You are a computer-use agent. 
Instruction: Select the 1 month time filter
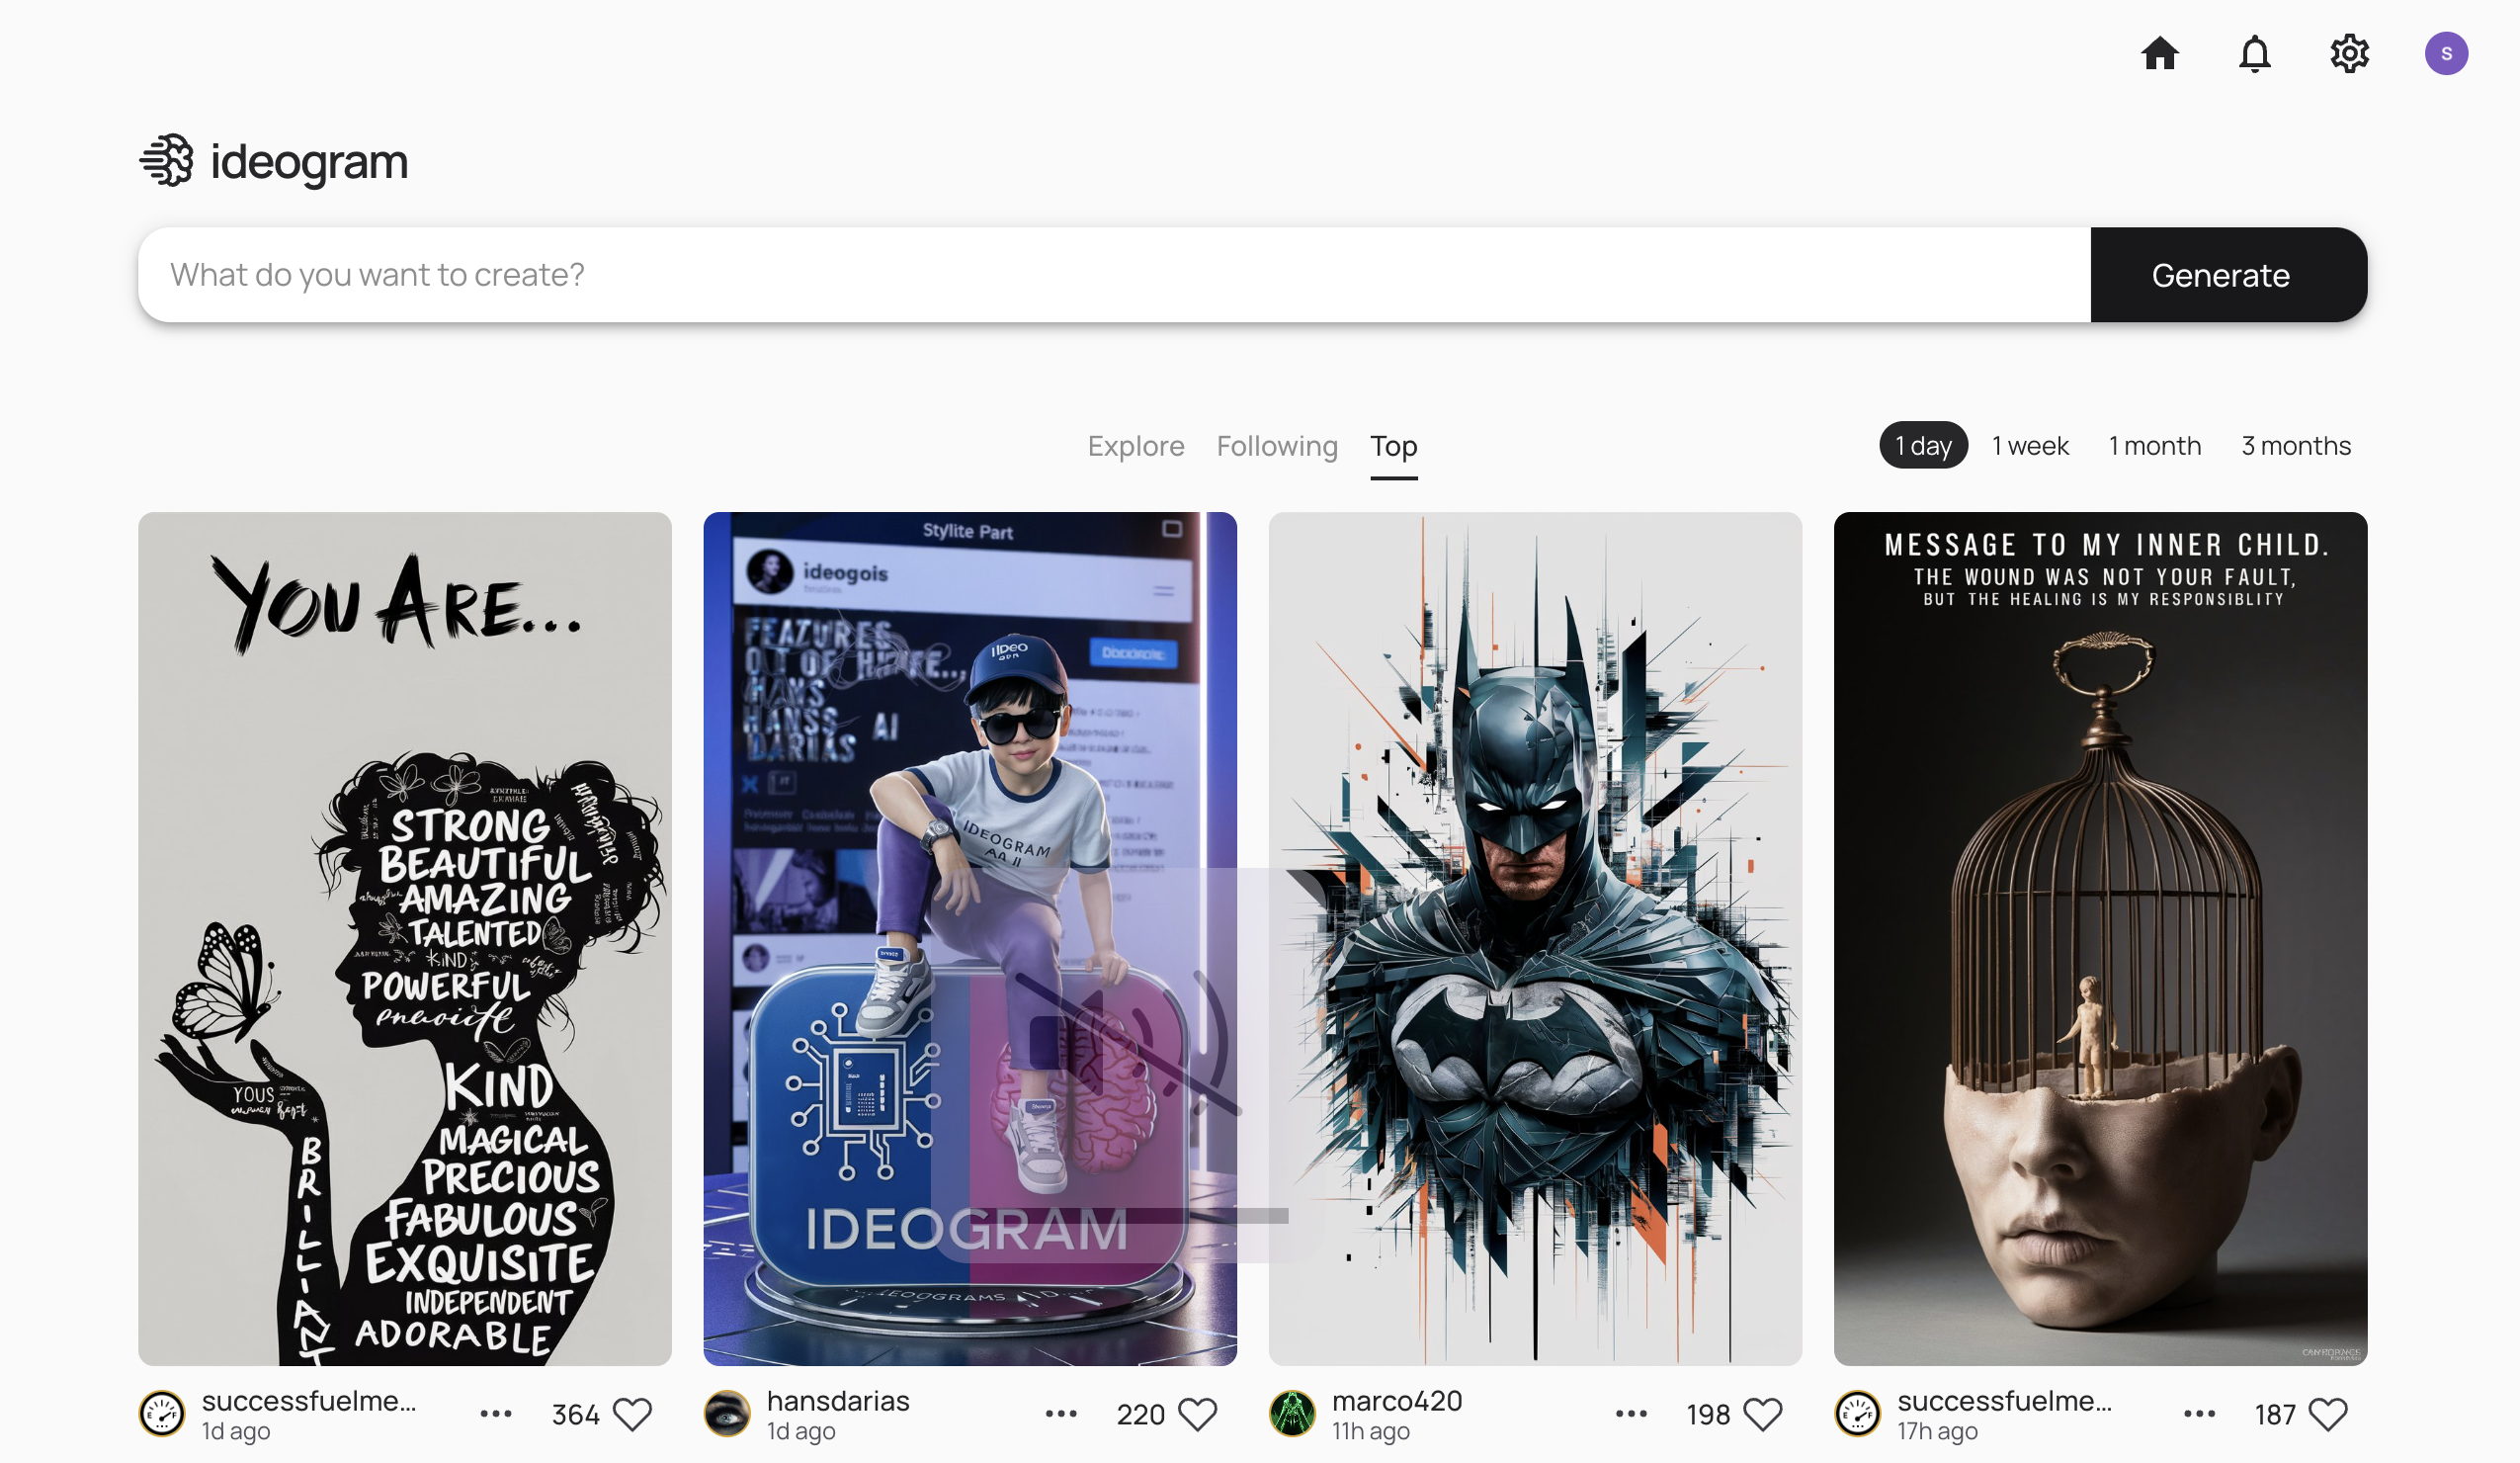[2155, 445]
